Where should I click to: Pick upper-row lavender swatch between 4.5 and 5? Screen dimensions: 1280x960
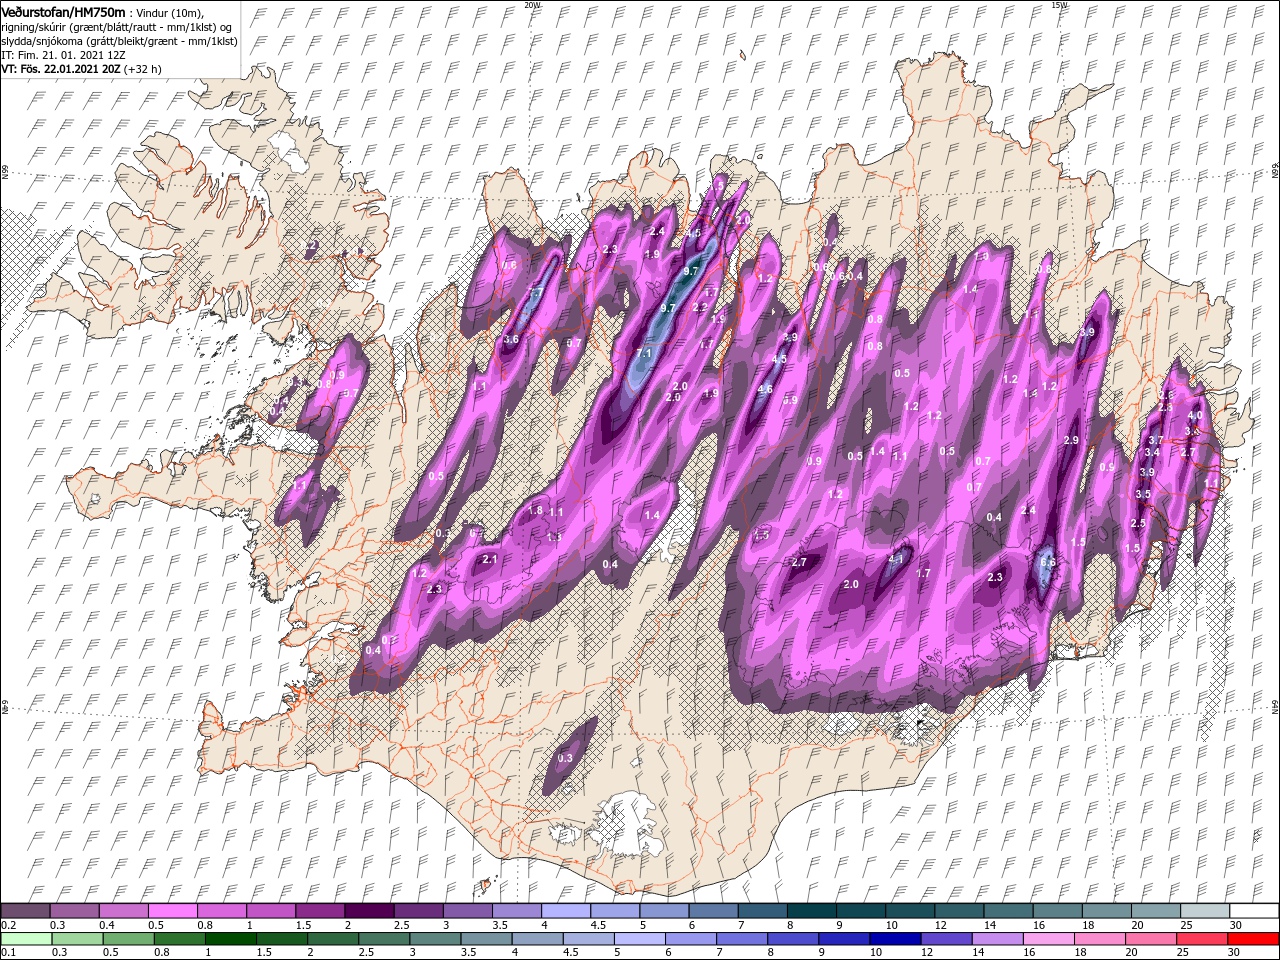(x=616, y=911)
